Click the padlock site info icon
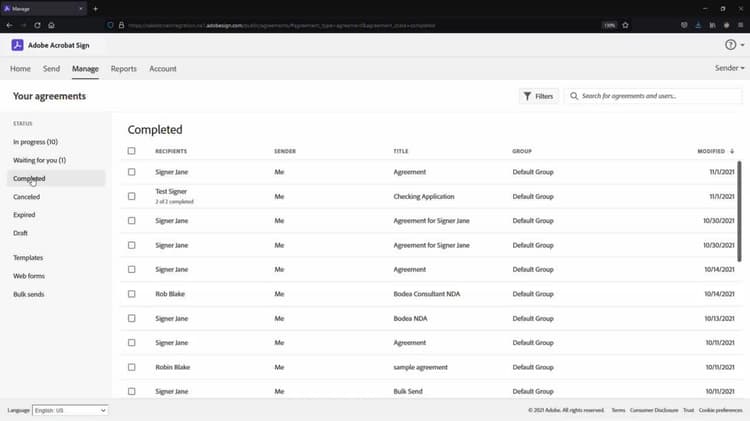Screen dimensions: 750x421 (121, 25)
